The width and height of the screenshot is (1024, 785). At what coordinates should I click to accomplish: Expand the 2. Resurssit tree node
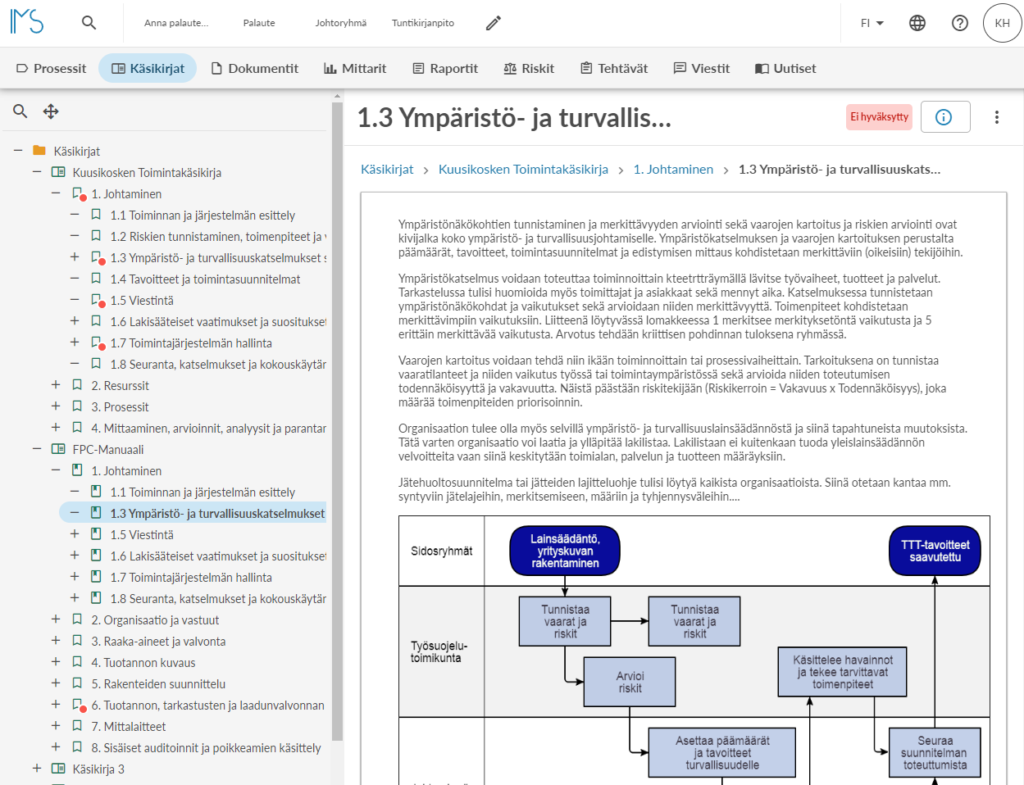coord(56,385)
